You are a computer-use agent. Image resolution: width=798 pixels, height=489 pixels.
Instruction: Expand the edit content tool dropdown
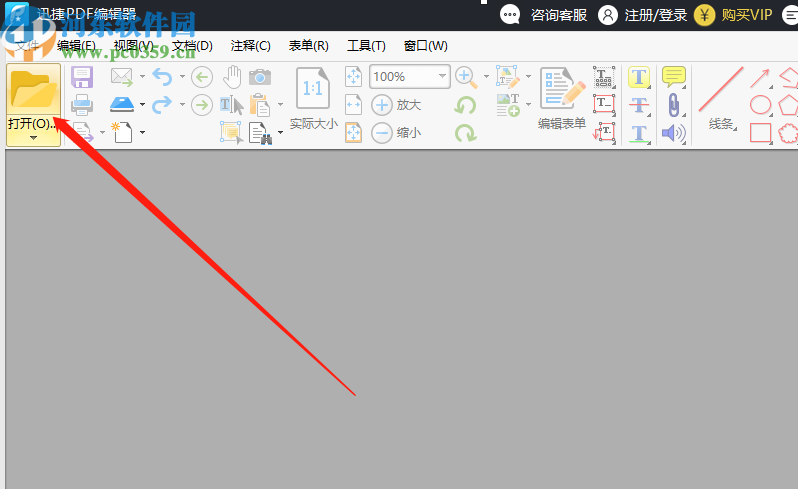[x=528, y=77]
